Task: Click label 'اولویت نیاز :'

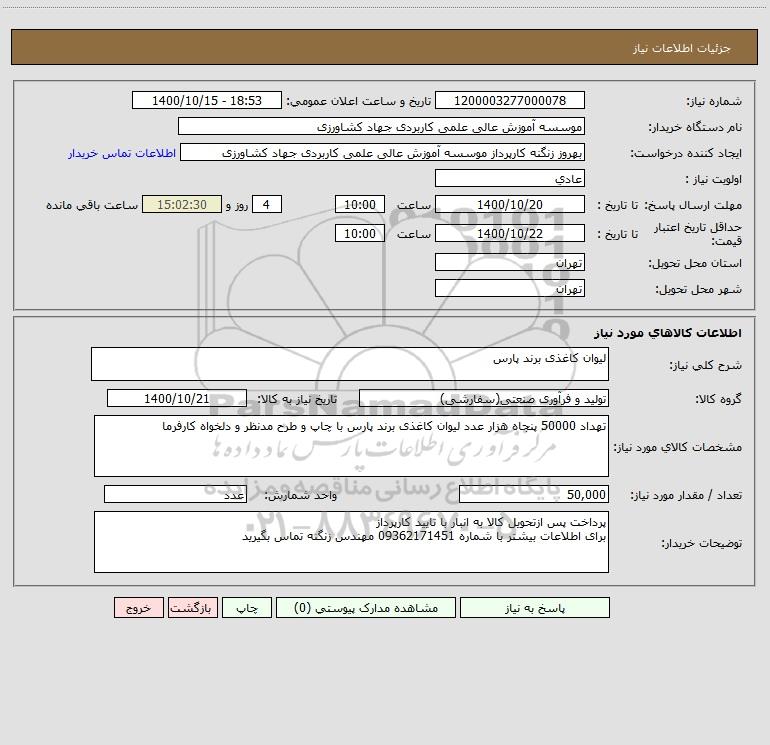Action: tap(714, 179)
